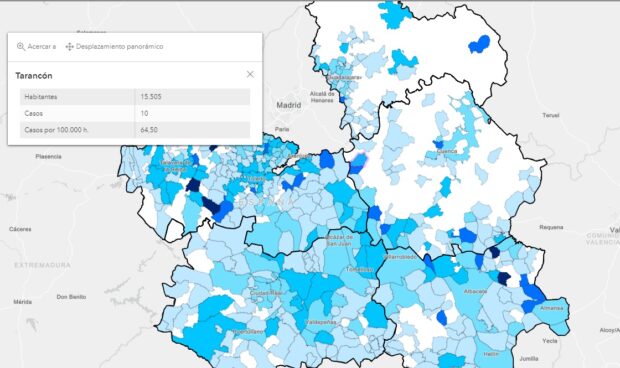This screenshot has width=620, height=368.
Task: Click the Mérida label on map
Action: pos(23,302)
